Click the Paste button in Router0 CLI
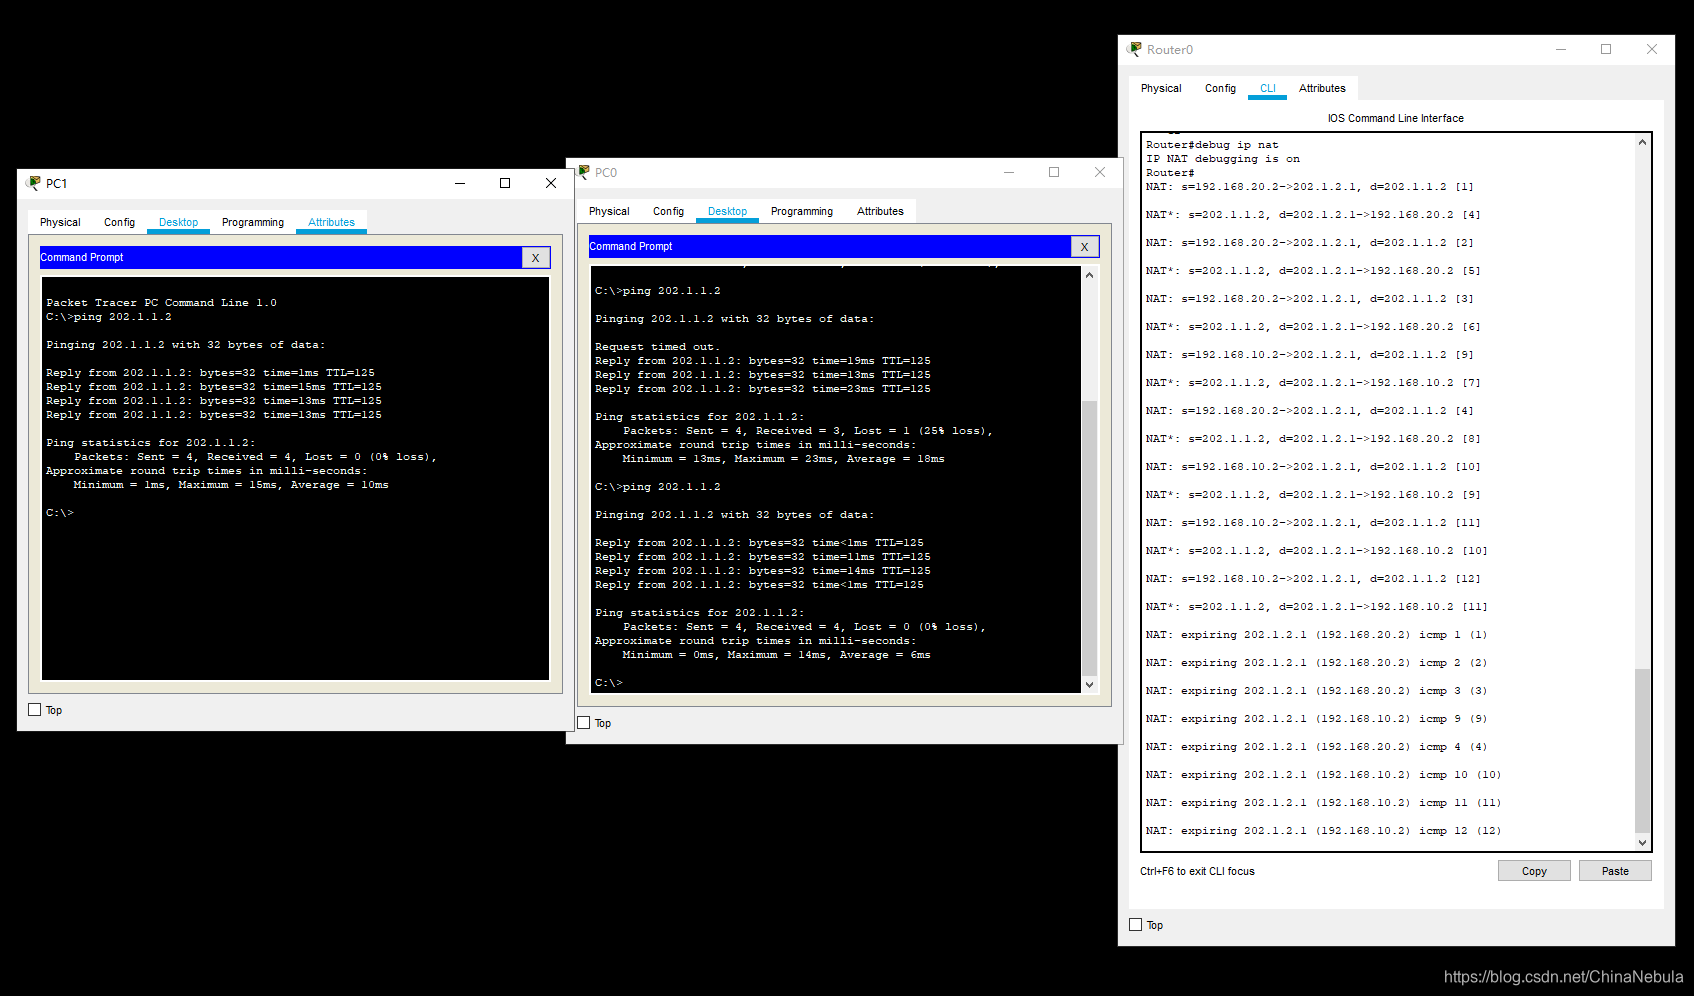The height and width of the screenshot is (996, 1694). point(1615,871)
